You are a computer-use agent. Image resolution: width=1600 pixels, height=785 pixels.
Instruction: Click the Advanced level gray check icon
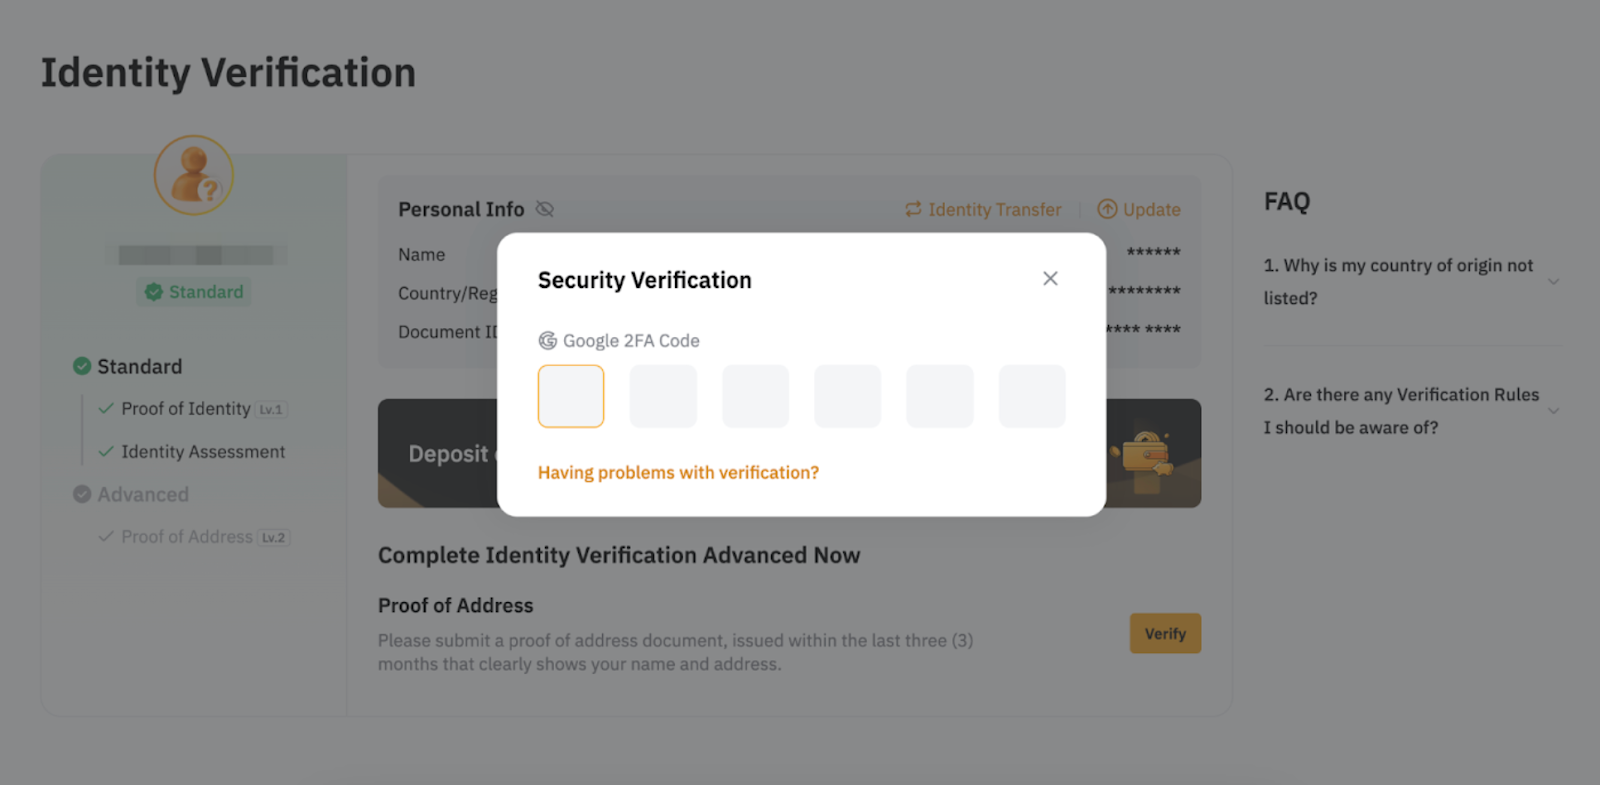pos(82,494)
